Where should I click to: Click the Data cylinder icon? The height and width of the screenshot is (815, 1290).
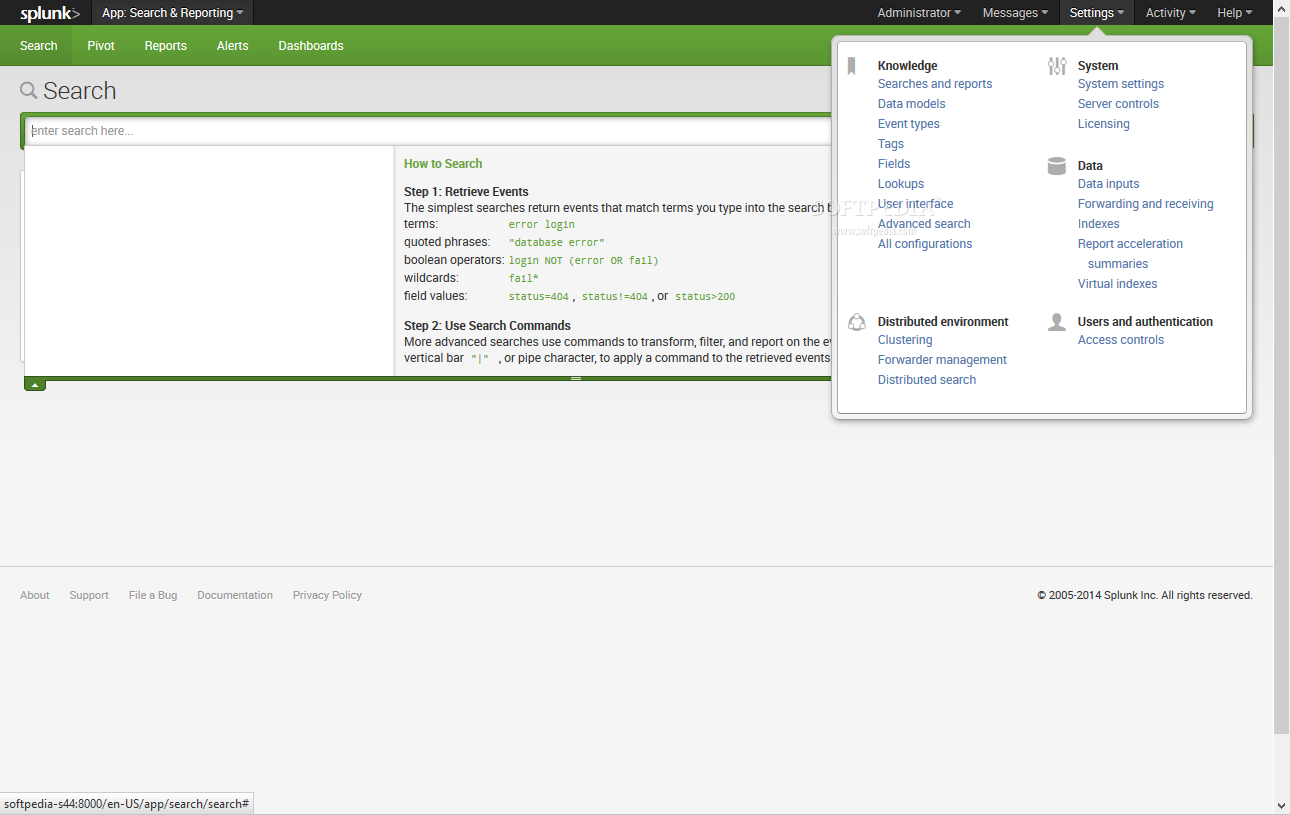pyautogui.click(x=1057, y=166)
